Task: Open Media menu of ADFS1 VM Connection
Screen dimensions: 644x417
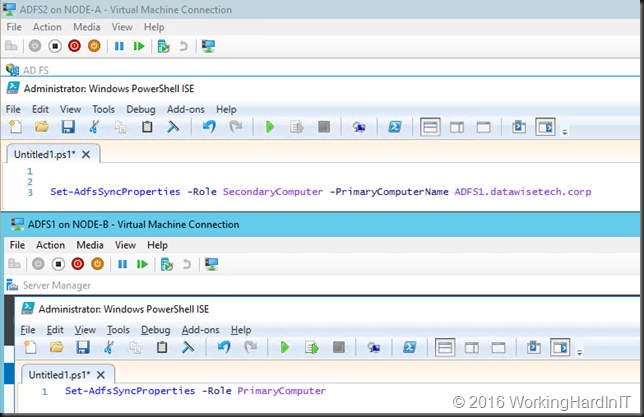Action: pos(90,245)
